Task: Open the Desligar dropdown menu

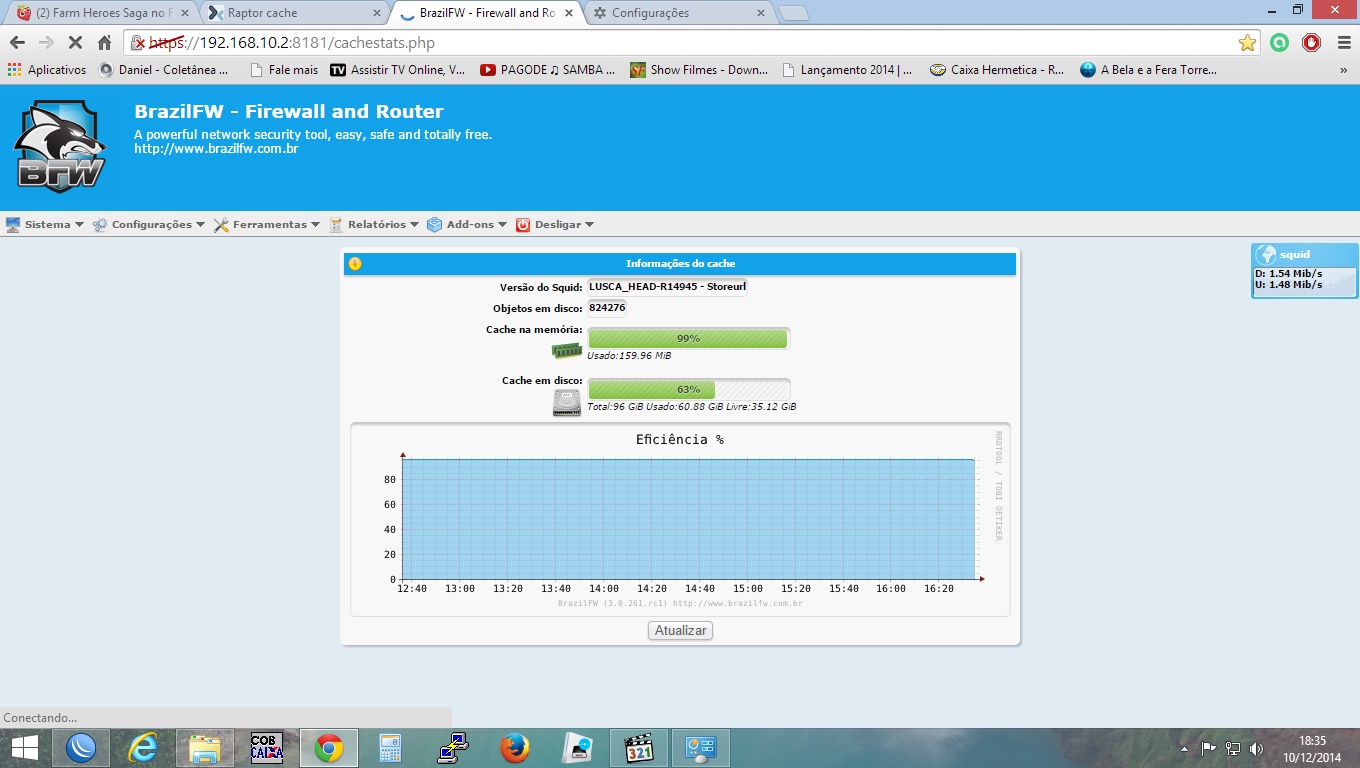Action: (x=555, y=225)
